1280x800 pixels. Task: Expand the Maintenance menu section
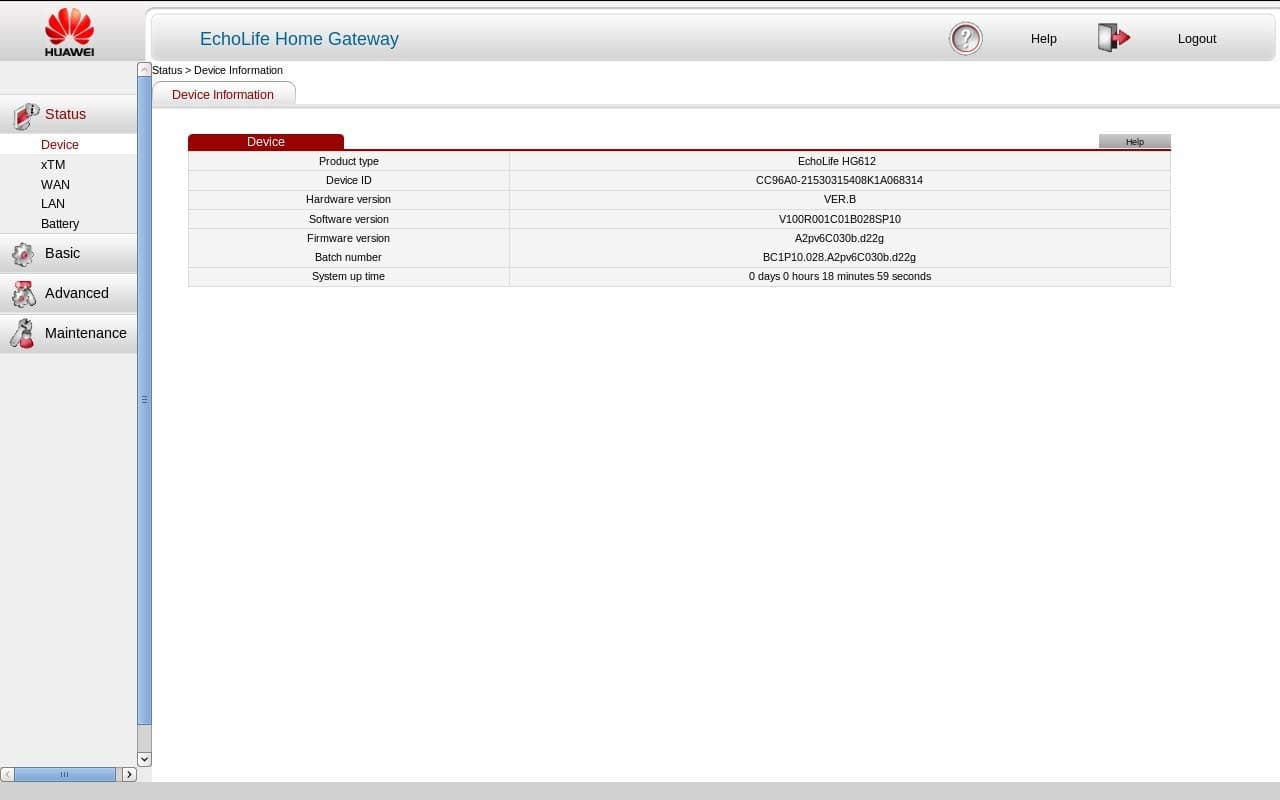(85, 333)
